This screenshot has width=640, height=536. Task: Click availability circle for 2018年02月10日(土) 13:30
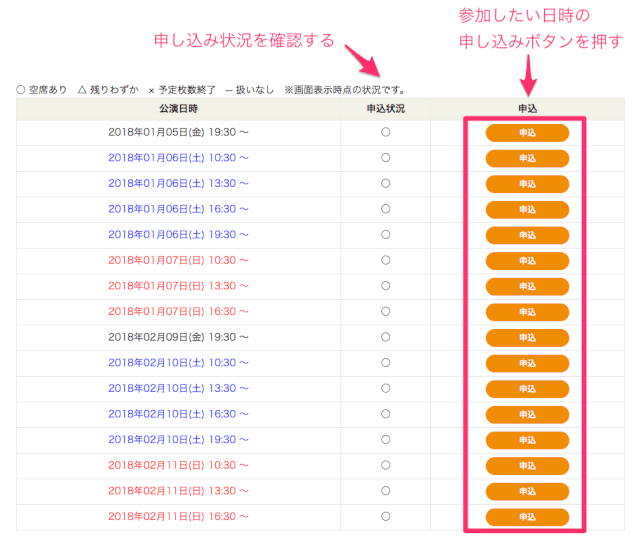tap(385, 388)
